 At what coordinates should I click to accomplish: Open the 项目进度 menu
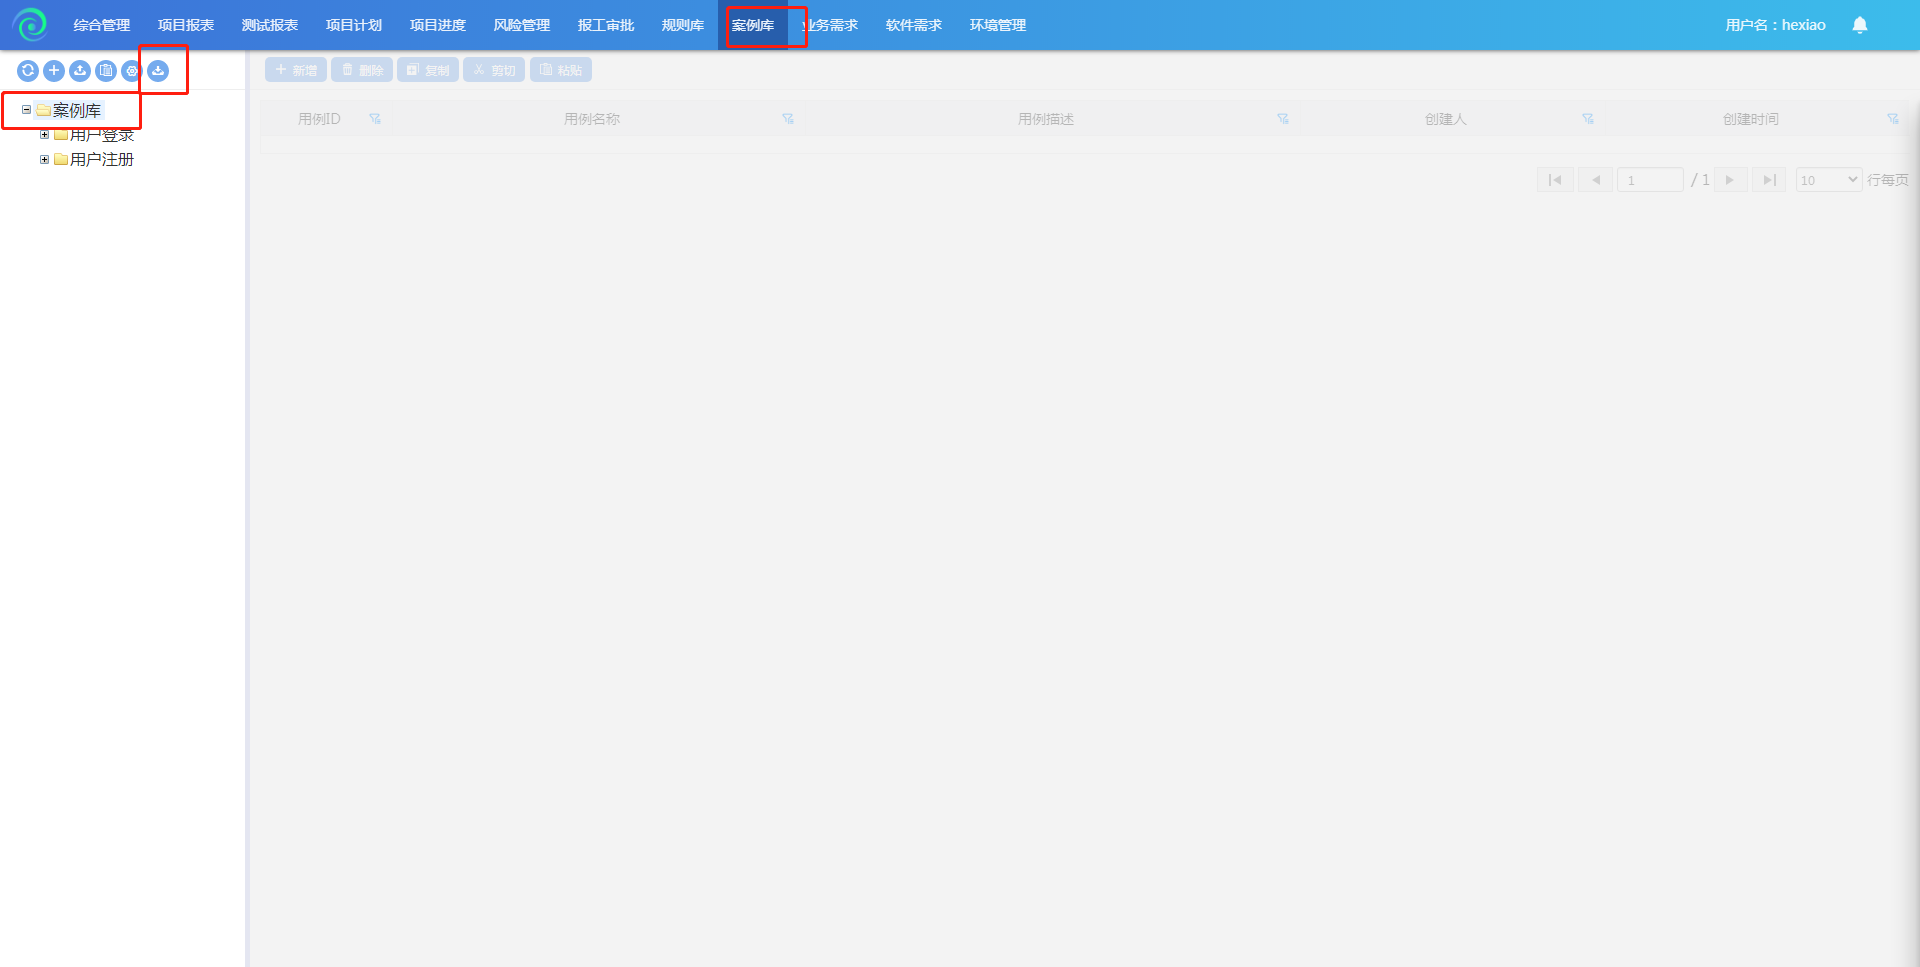pyautogui.click(x=438, y=25)
